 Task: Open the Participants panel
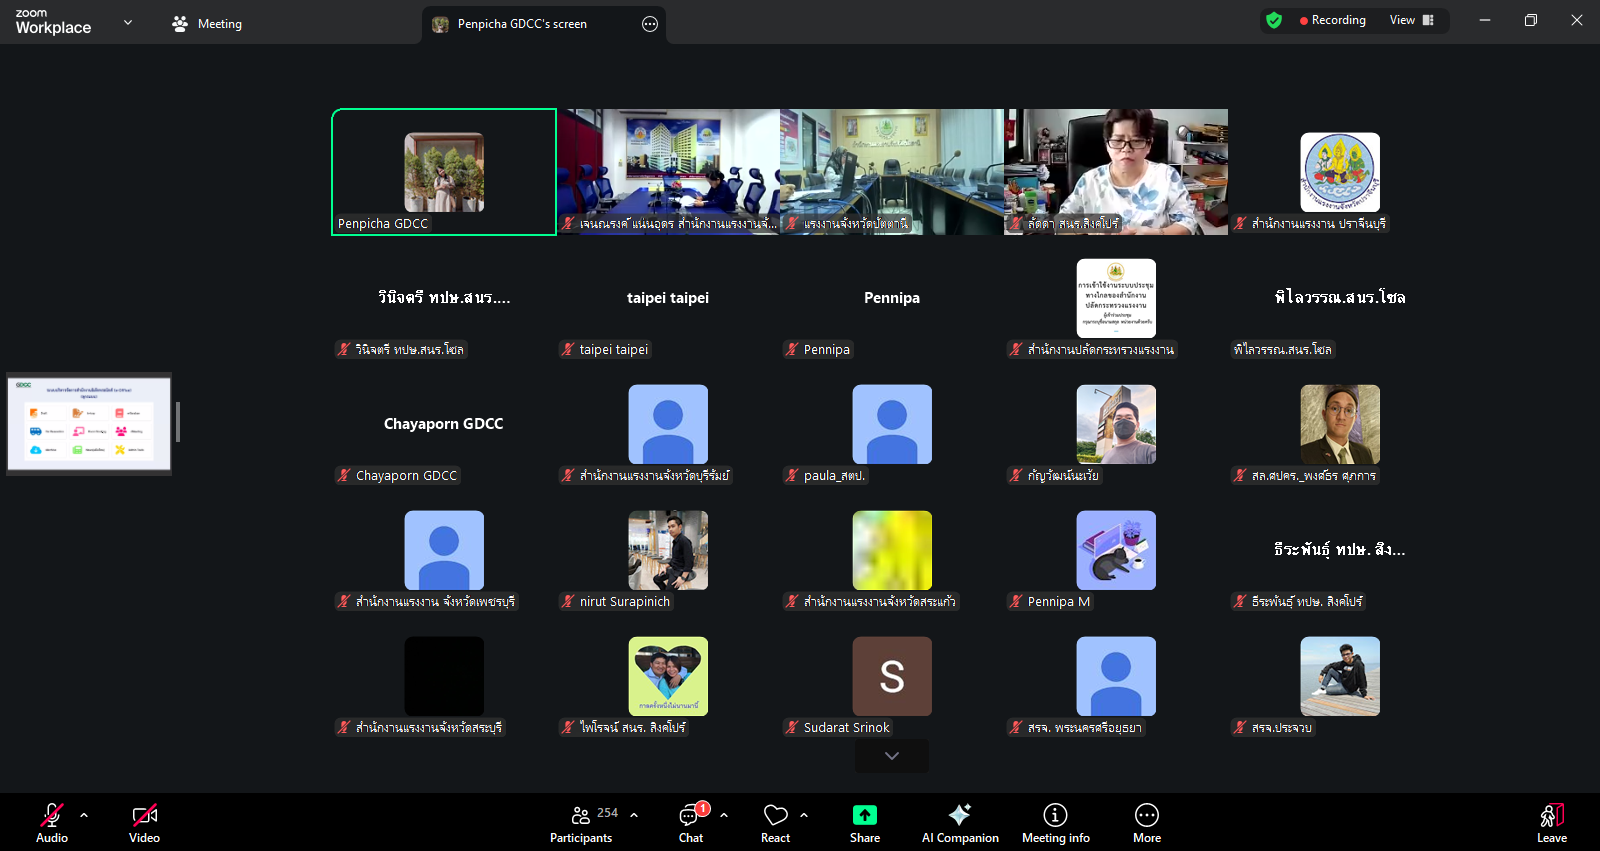click(x=581, y=823)
